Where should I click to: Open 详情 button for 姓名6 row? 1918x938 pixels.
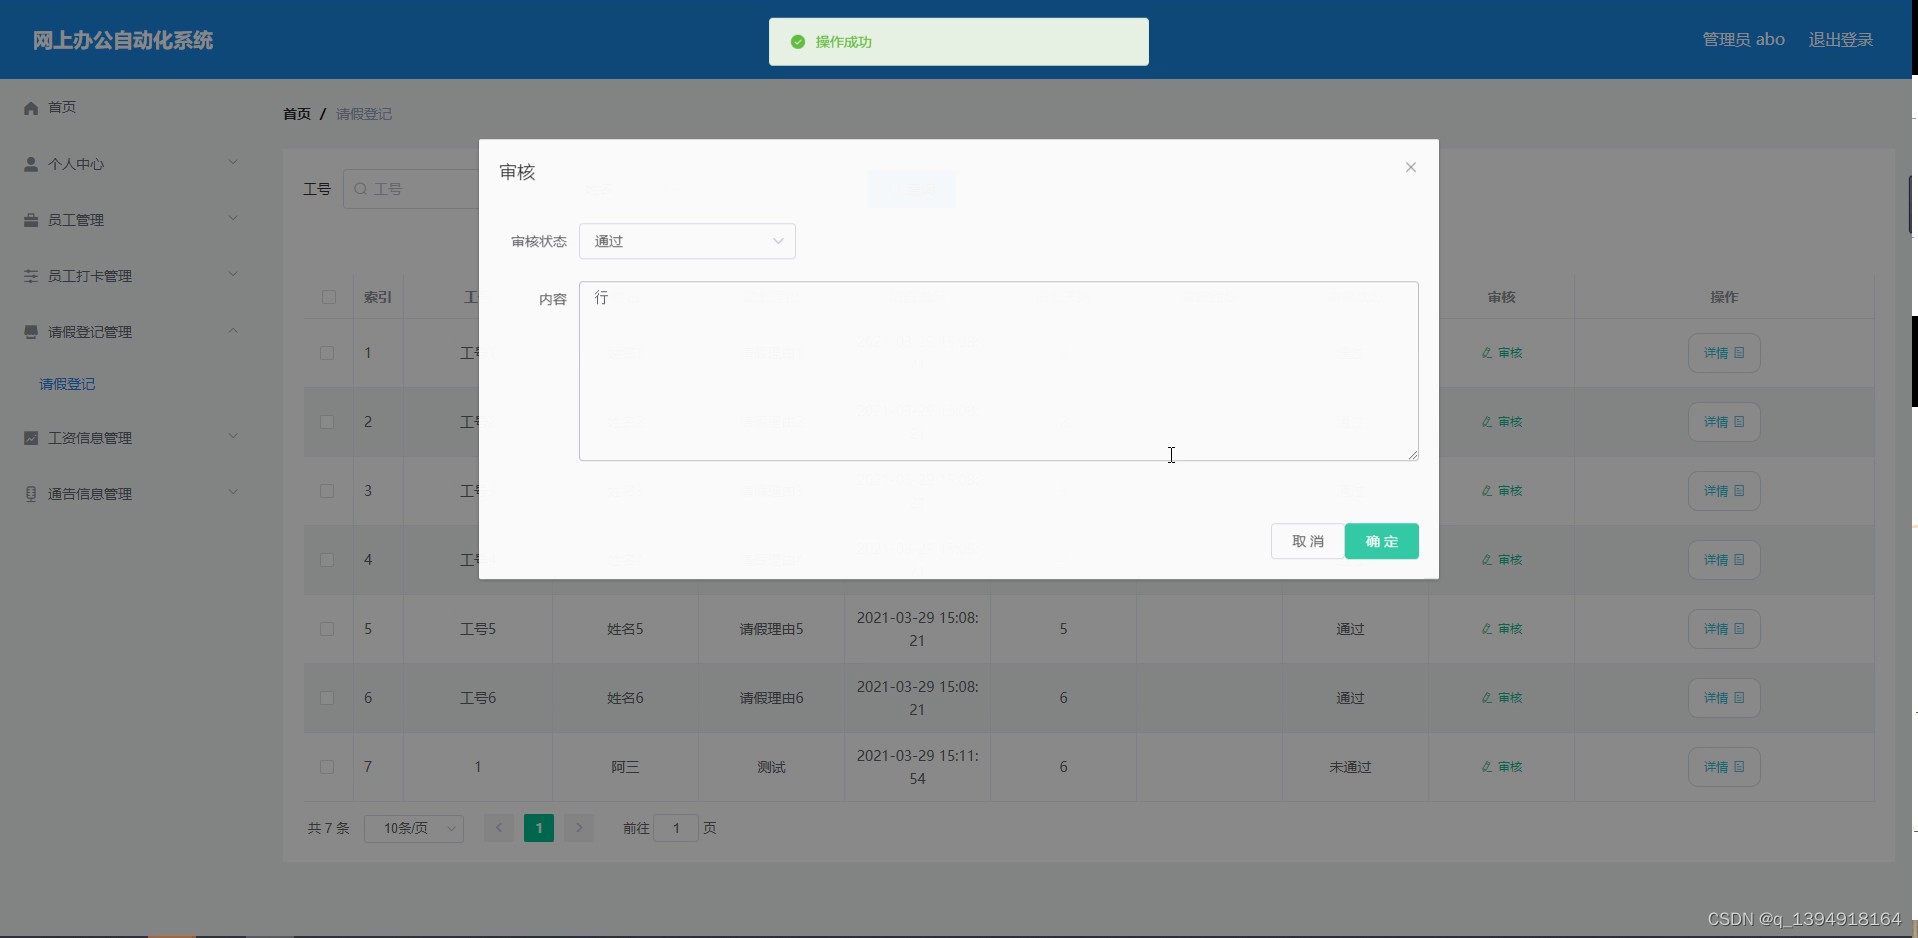click(1724, 698)
